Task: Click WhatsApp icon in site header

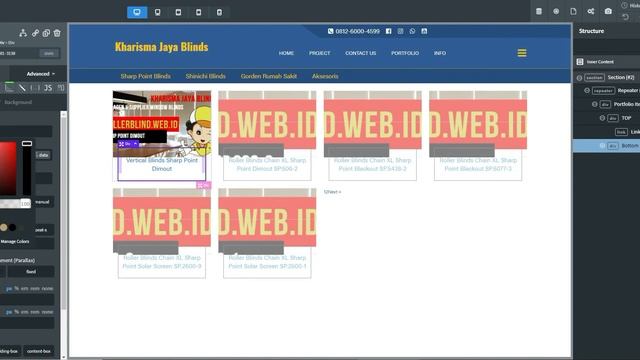Action: coord(412,31)
